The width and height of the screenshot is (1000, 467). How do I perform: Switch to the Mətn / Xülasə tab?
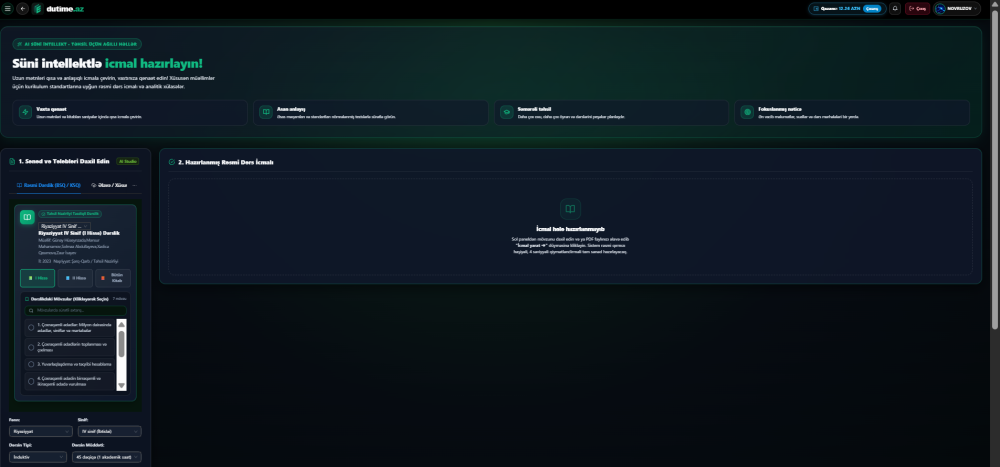pos(108,185)
